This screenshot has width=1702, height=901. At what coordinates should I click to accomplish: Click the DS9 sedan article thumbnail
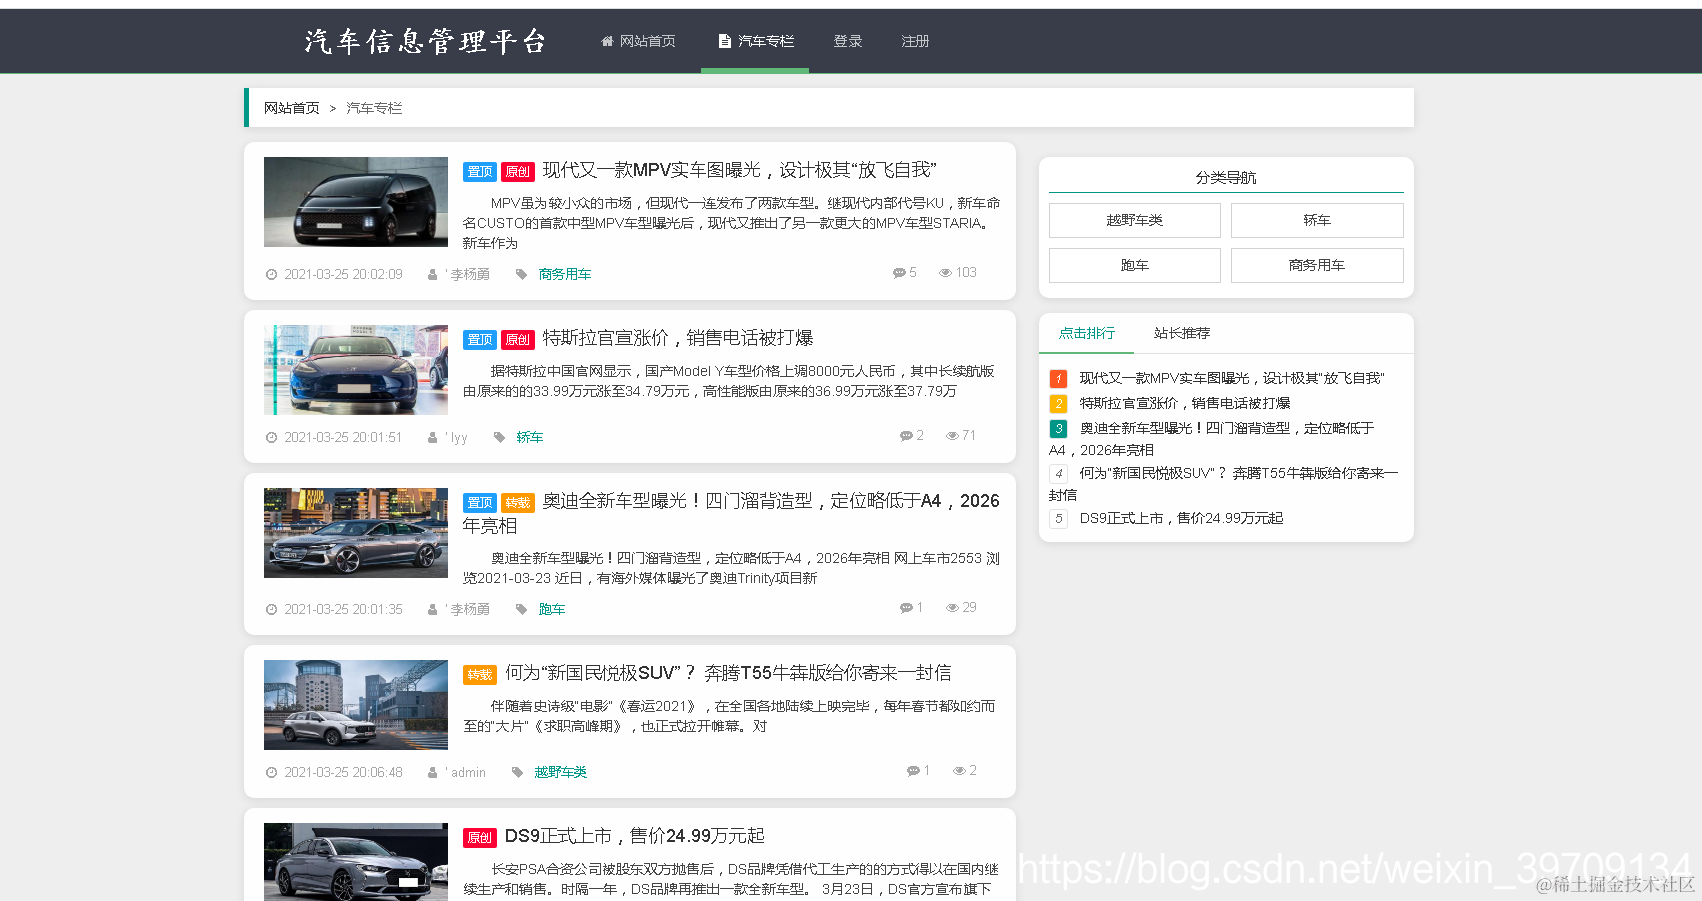[x=356, y=862]
